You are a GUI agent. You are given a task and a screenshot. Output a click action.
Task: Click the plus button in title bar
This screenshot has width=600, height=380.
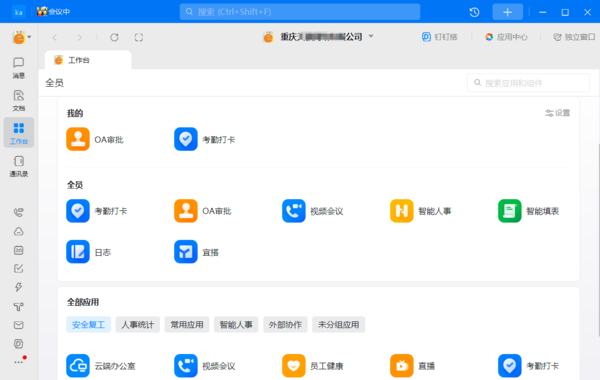pyautogui.click(x=507, y=12)
